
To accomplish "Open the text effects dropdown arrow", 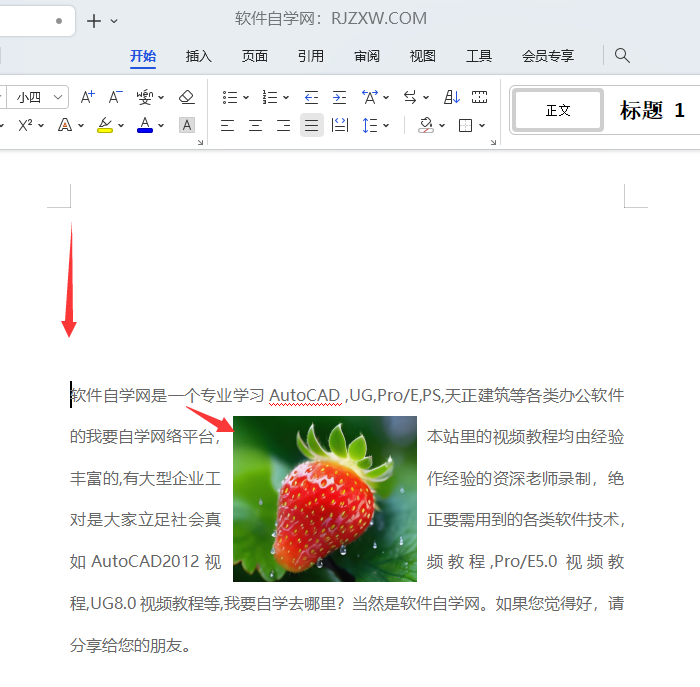I will 81,126.
